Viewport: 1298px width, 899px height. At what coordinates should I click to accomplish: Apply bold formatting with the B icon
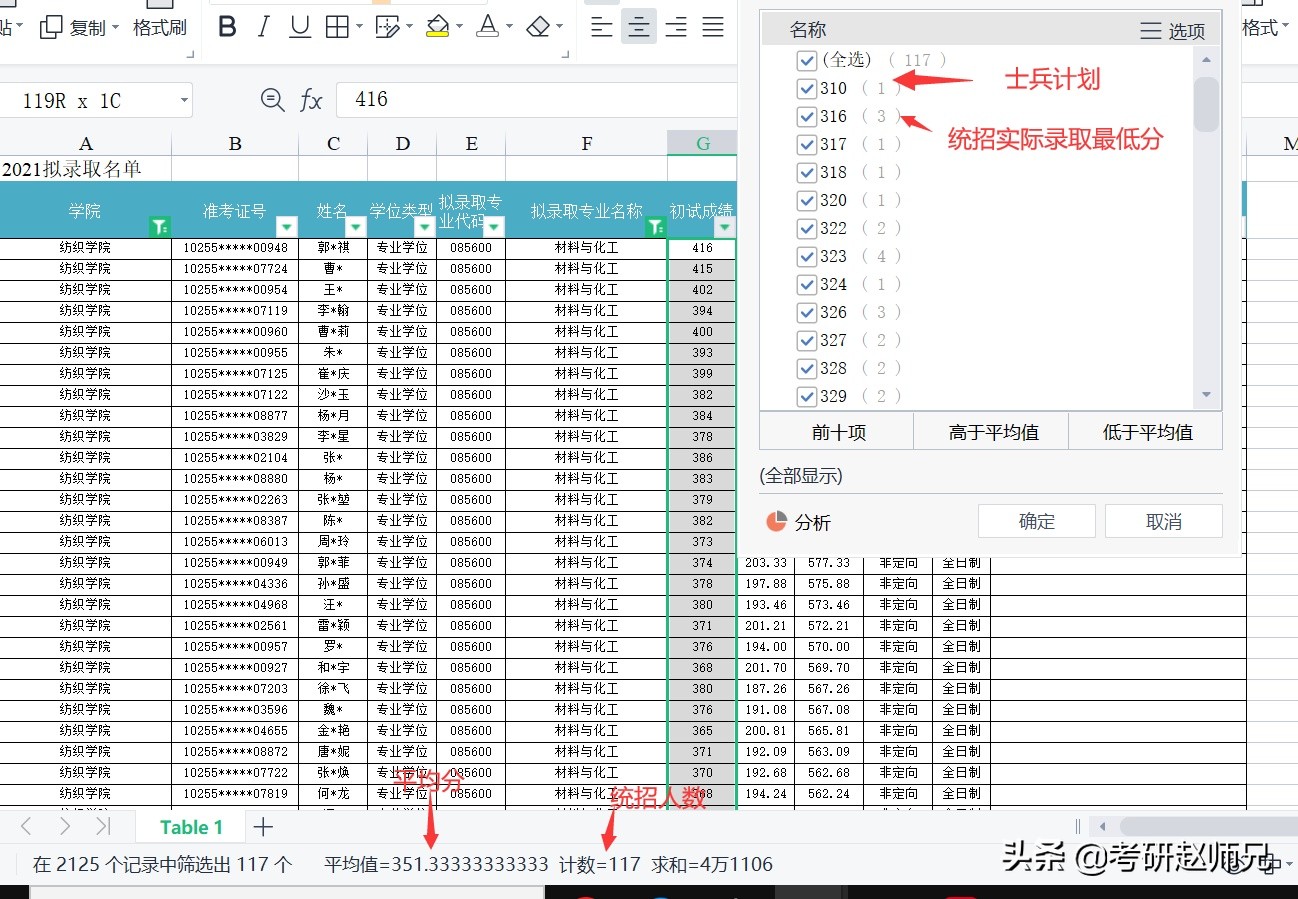[x=226, y=27]
